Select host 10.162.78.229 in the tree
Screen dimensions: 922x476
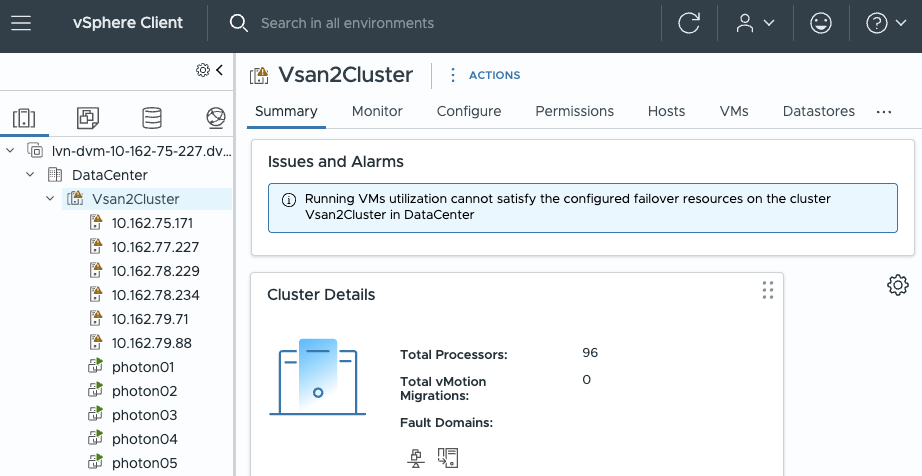click(x=155, y=271)
